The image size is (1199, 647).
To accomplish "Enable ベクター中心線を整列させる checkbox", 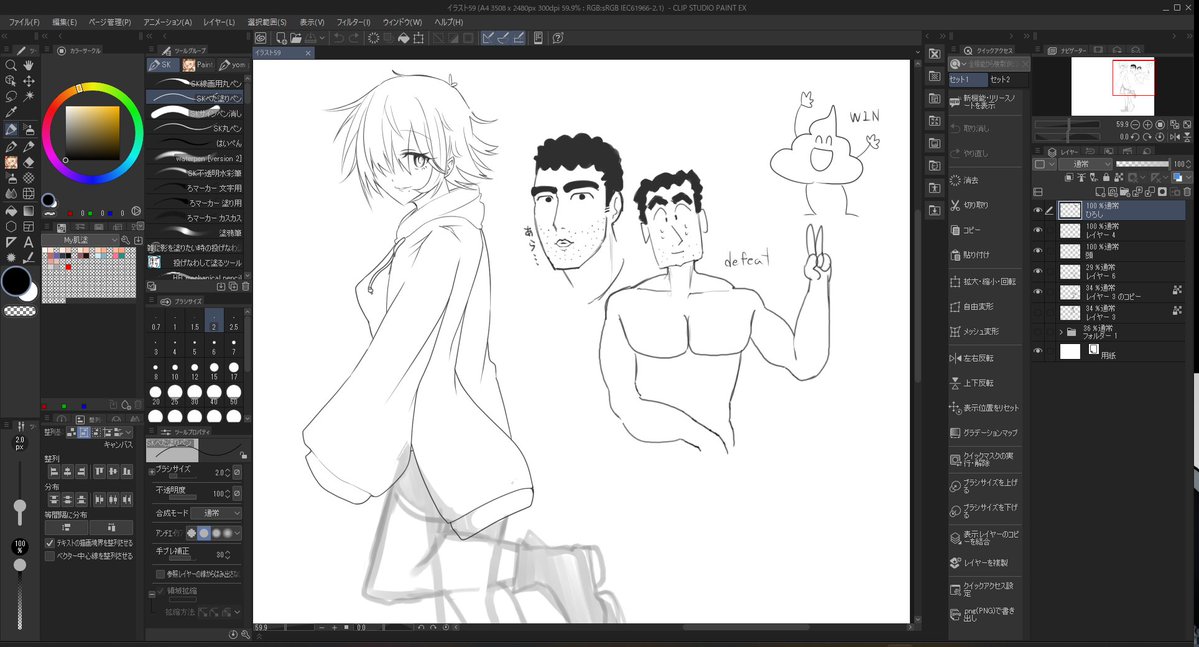I will 50,556.
